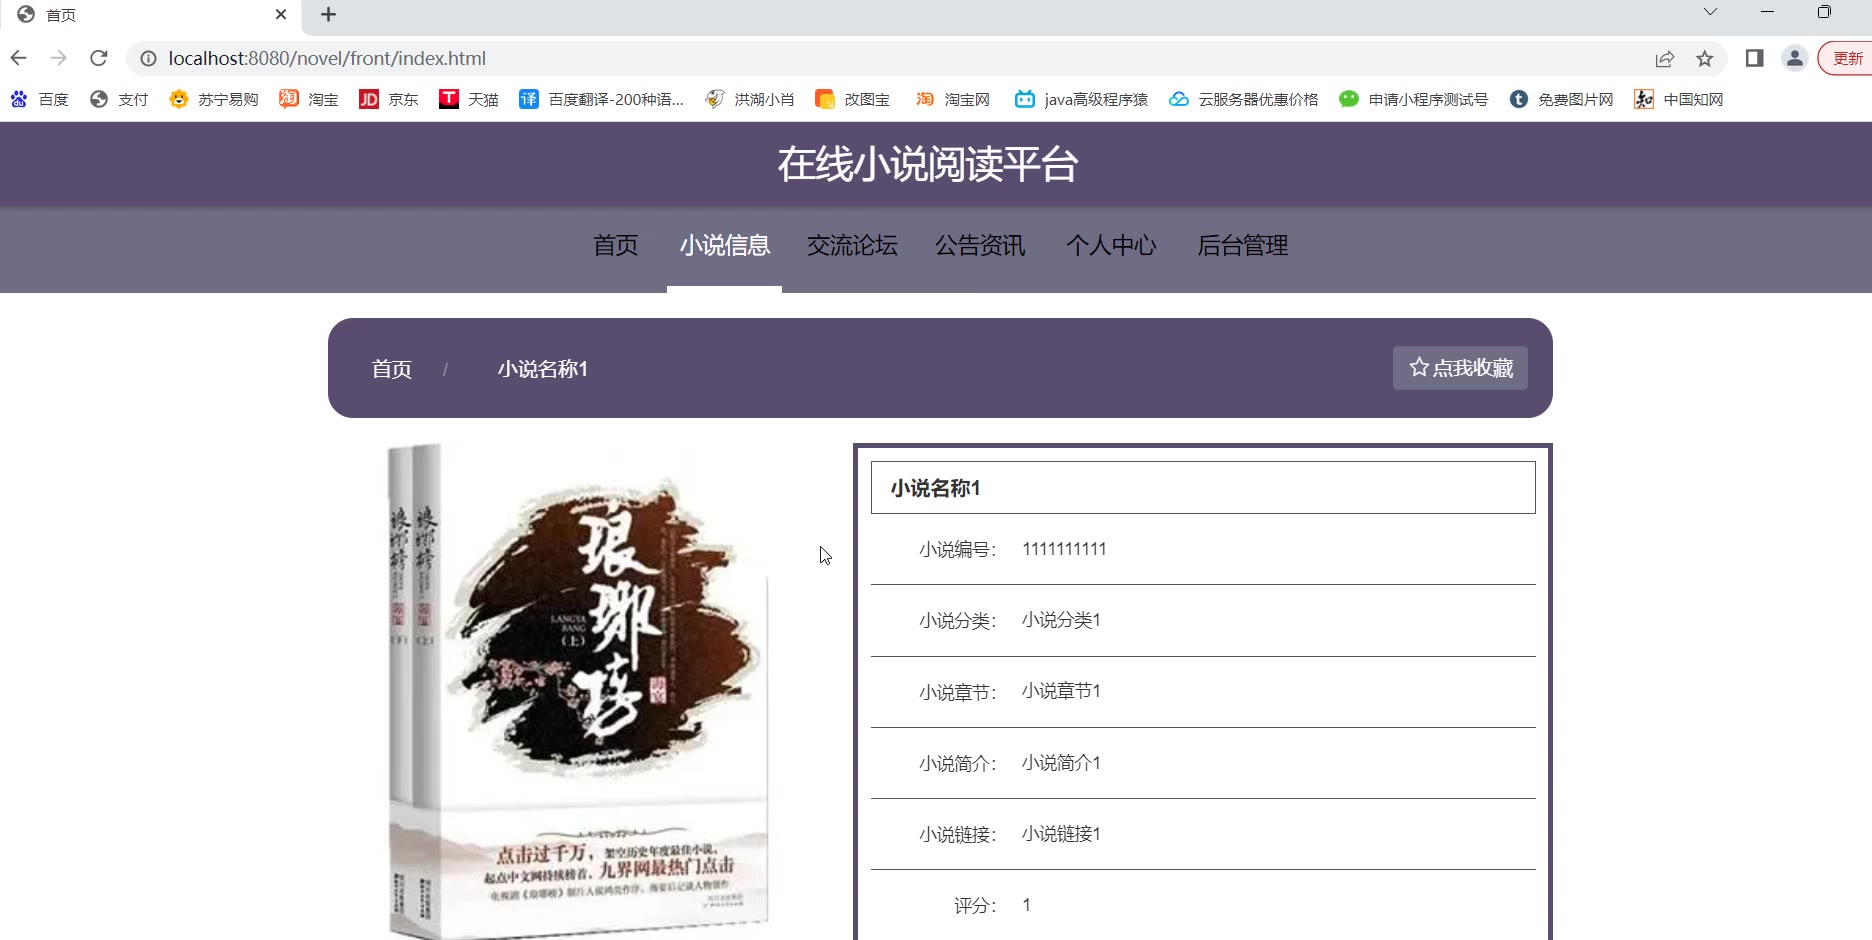Open the 淘宝网 bookmark
The height and width of the screenshot is (940, 1872).
953,99
